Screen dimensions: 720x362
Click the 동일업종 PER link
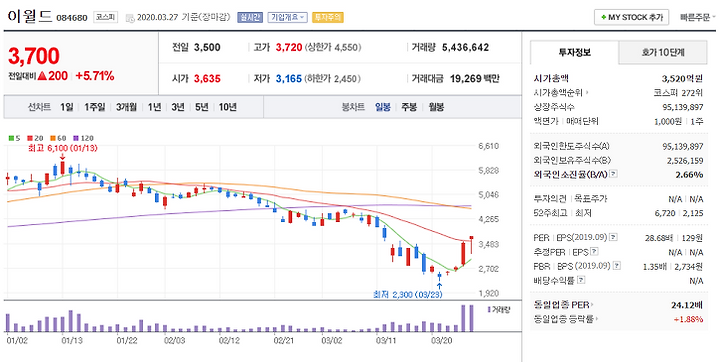[x=562, y=305]
